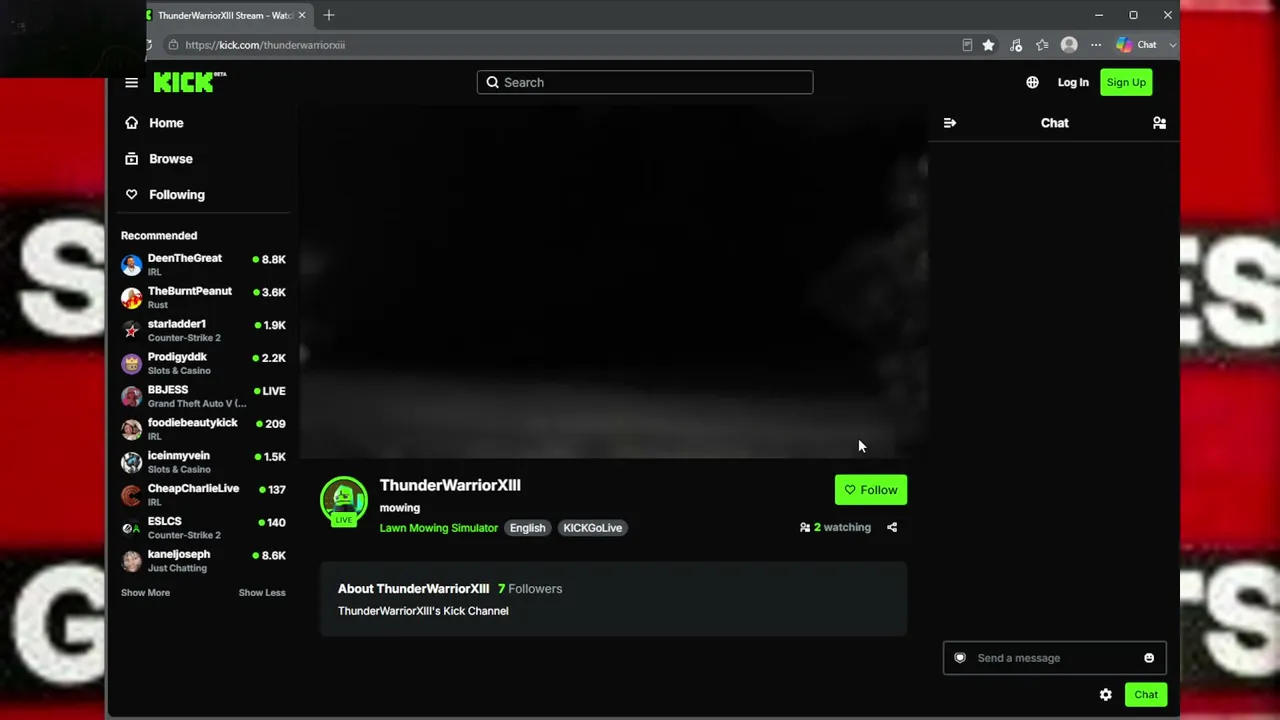Open the language globe icon
The width and height of the screenshot is (1280, 720).
(1032, 83)
